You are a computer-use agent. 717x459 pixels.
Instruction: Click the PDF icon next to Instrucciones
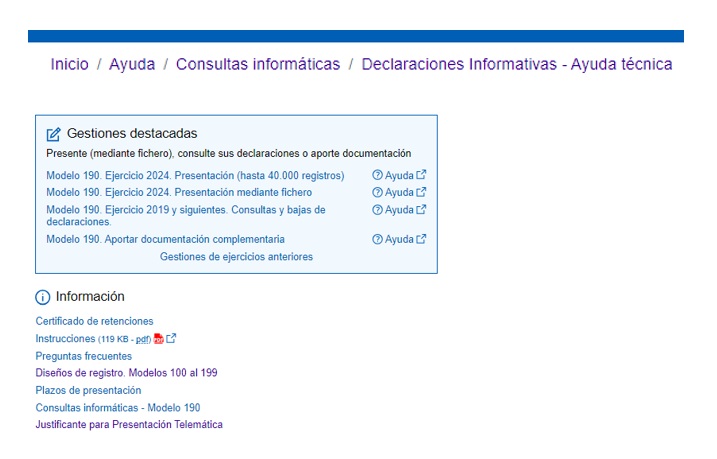pos(158,339)
